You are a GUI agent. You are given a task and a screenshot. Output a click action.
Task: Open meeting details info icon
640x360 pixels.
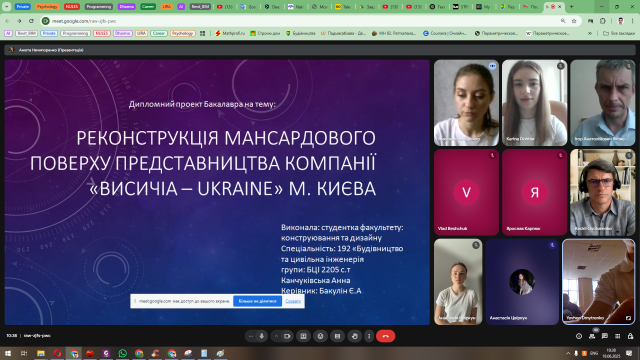579,336
